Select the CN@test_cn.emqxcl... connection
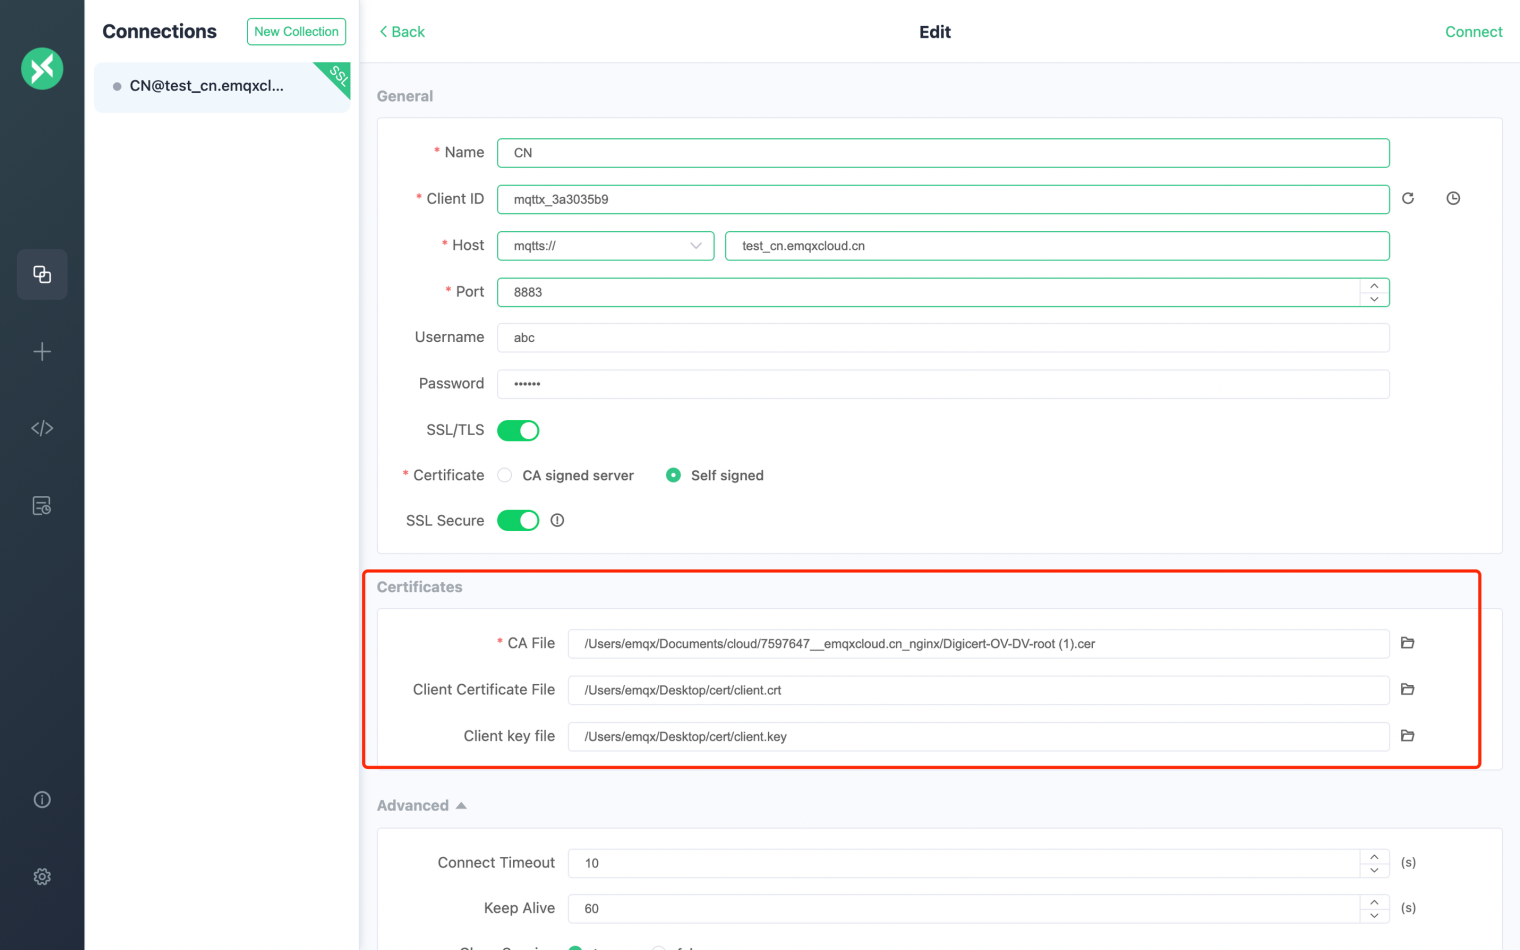 222,87
